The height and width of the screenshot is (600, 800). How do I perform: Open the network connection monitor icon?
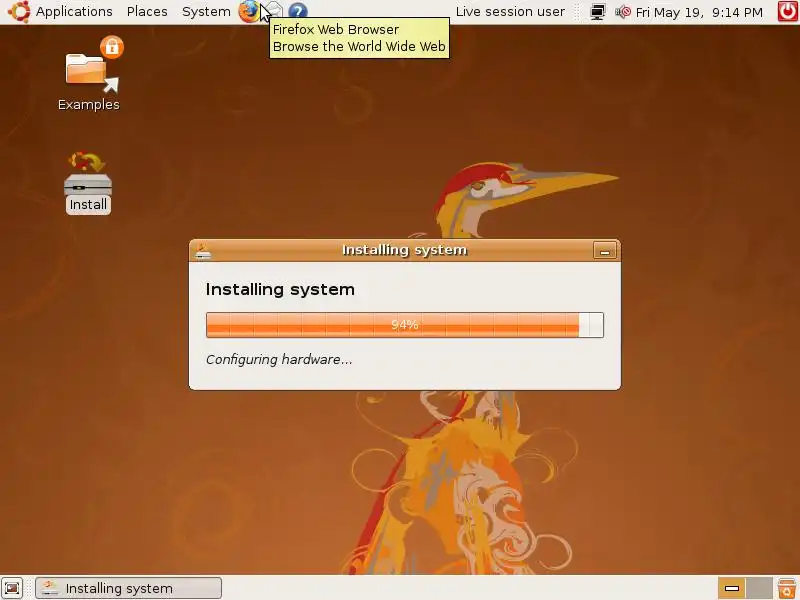[597, 12]
